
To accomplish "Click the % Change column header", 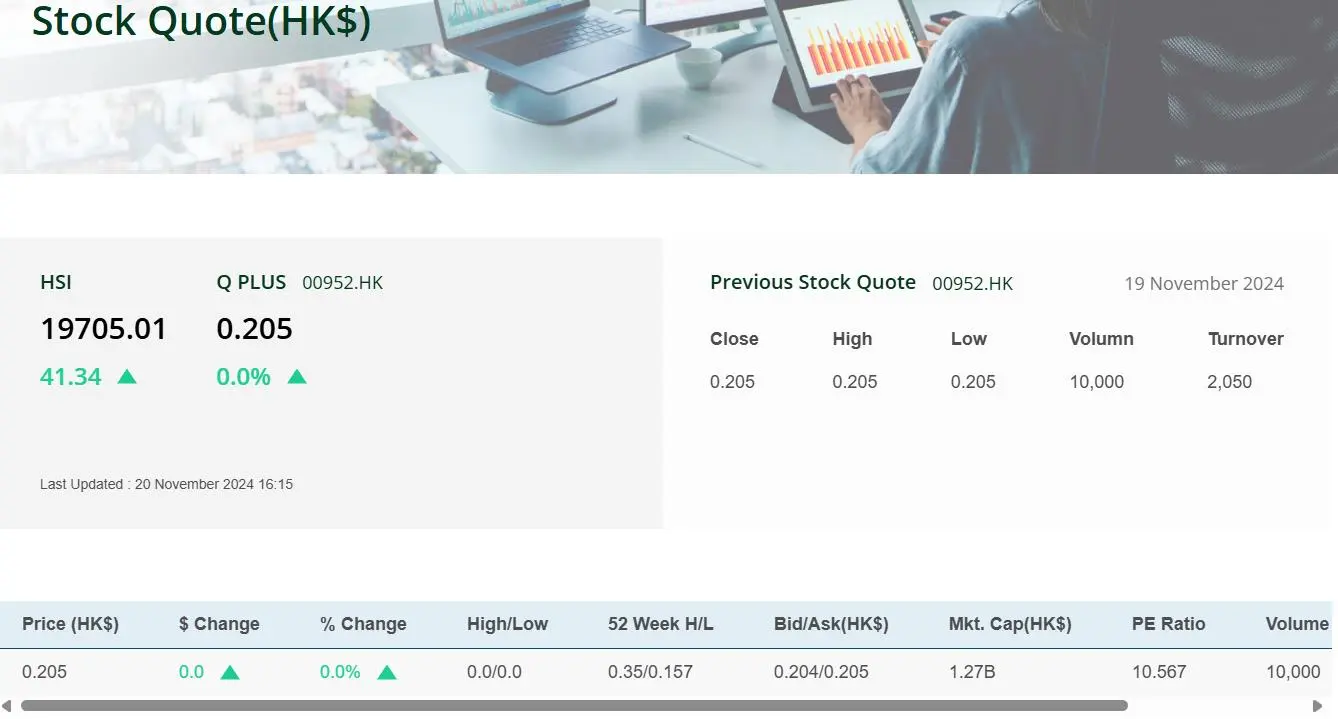I will click(x=363, y=624).
